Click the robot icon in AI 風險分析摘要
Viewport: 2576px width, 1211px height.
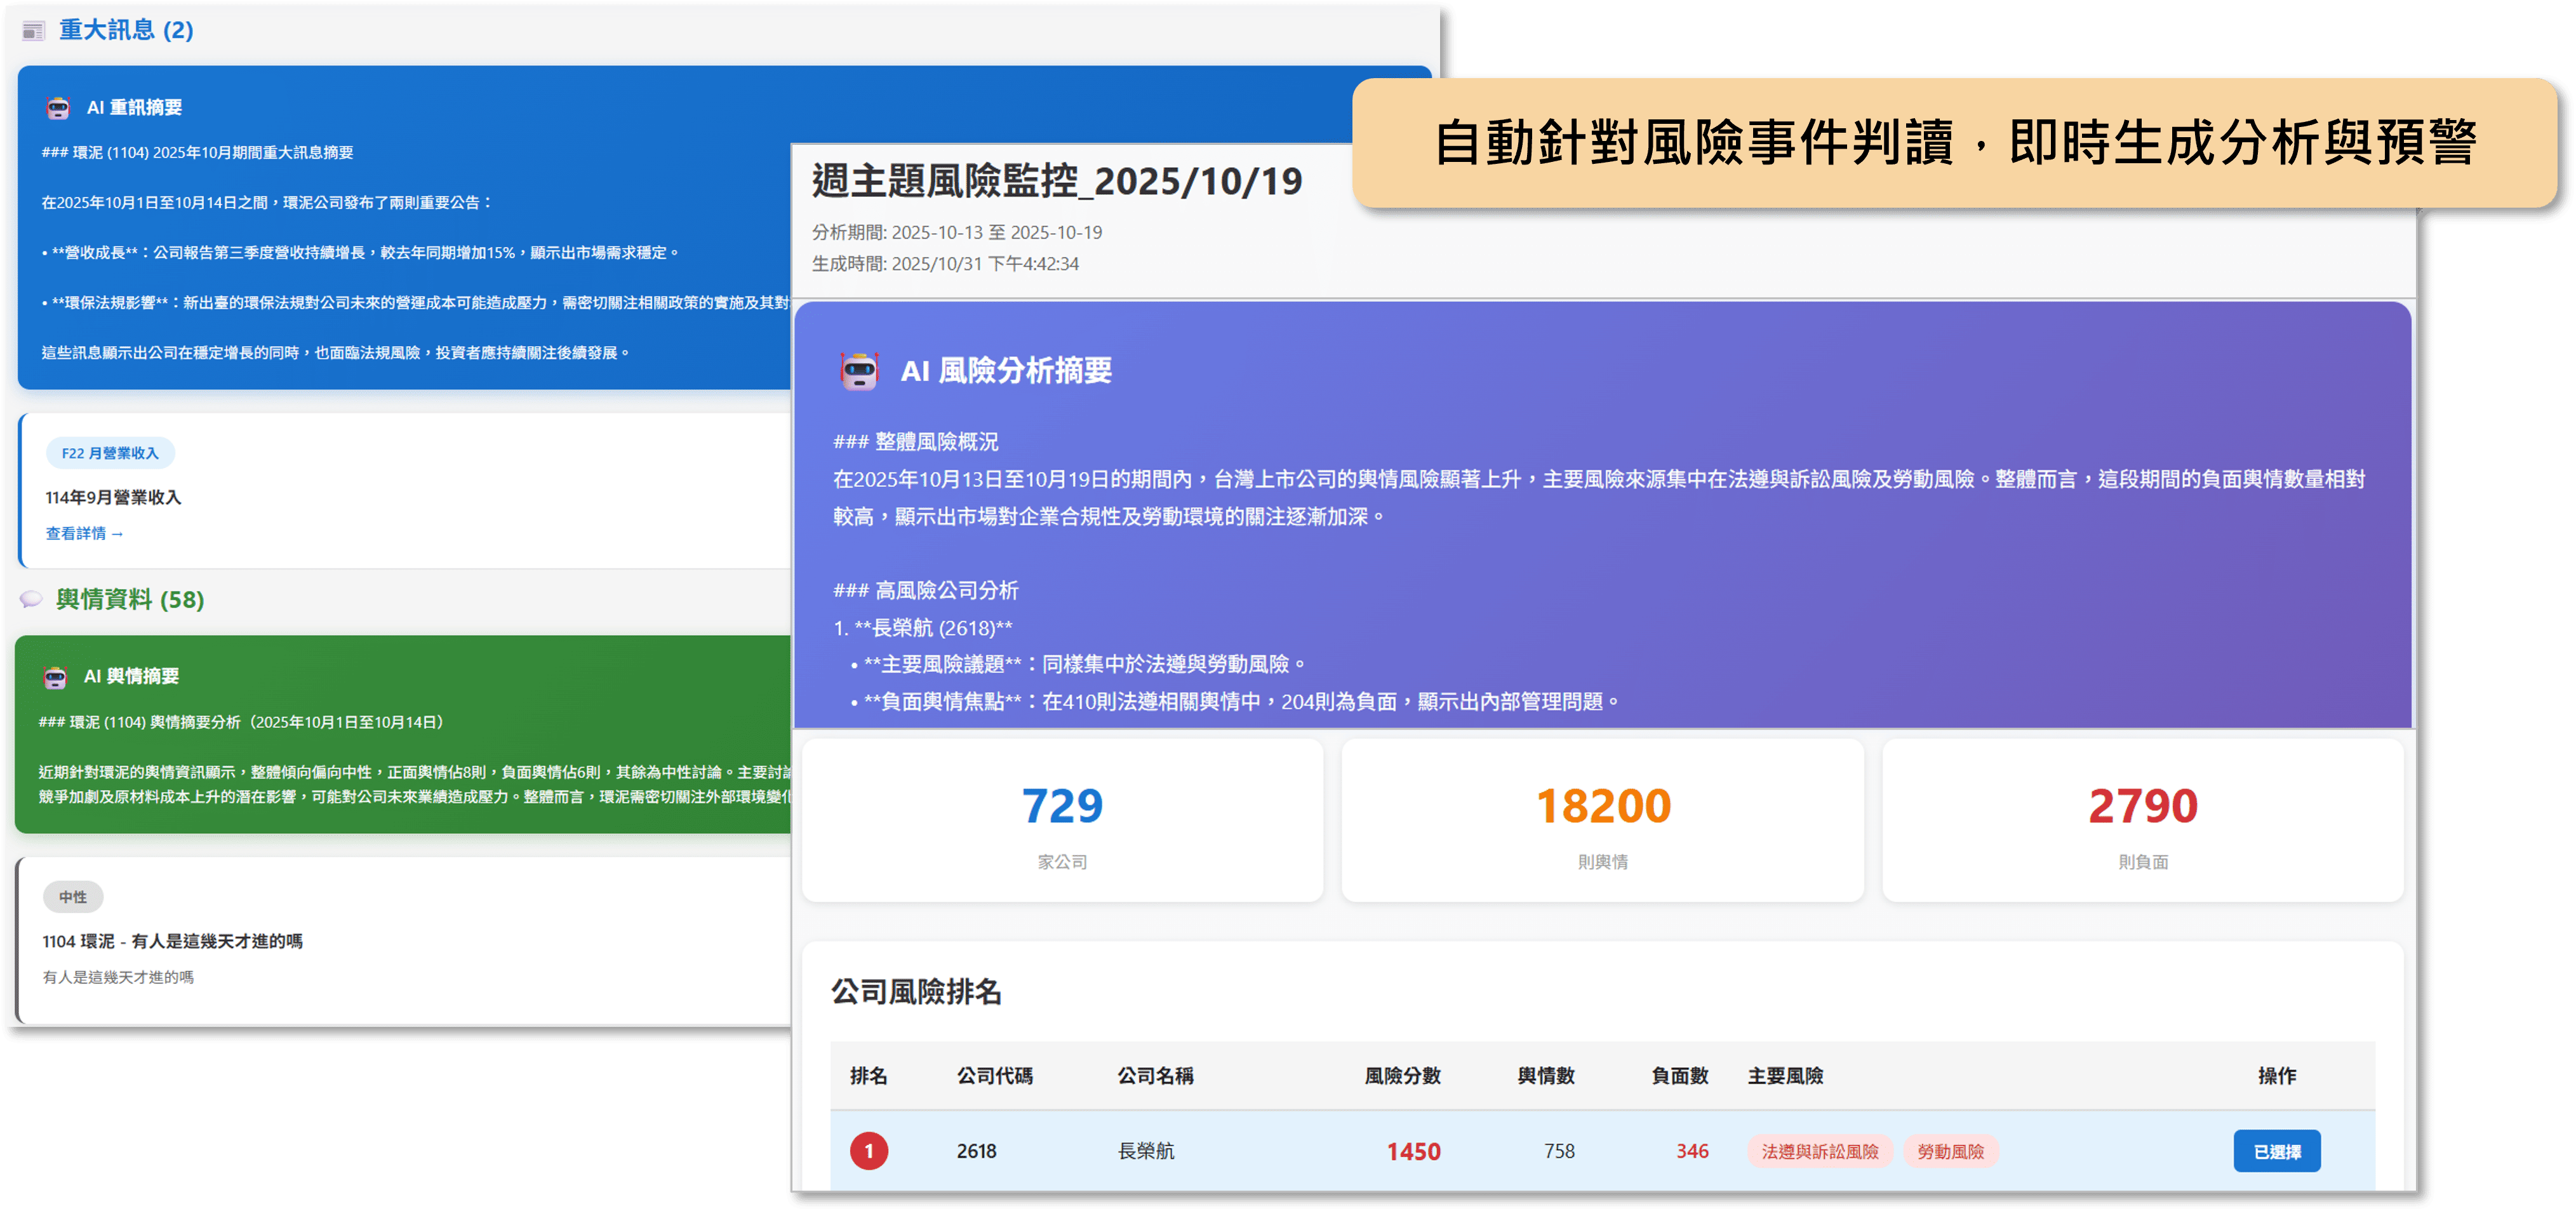coord(859,371)
